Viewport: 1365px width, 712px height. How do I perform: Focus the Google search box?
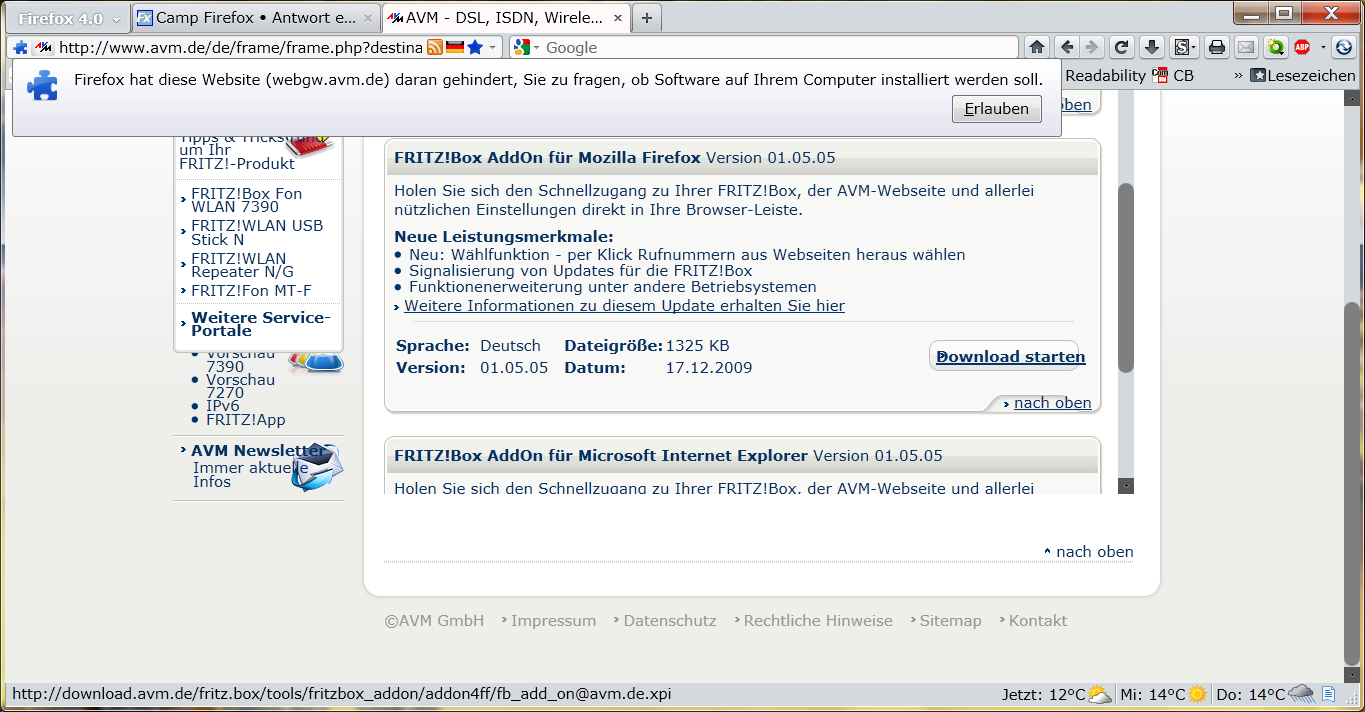click(780, 47)
